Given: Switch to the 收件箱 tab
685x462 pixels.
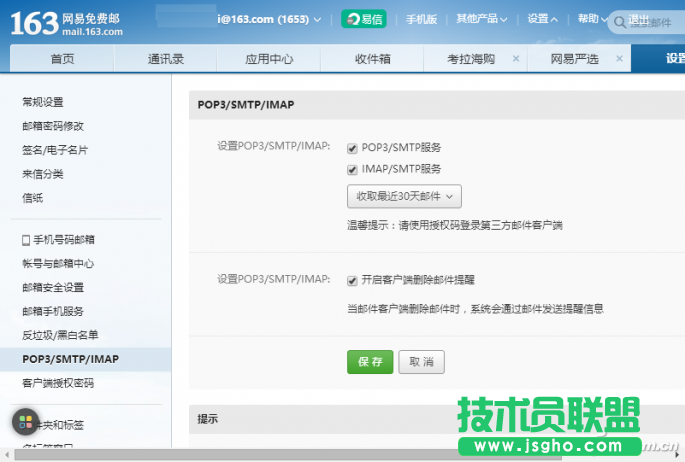Looking at the screenshot, I should click(x=378, y=59).
